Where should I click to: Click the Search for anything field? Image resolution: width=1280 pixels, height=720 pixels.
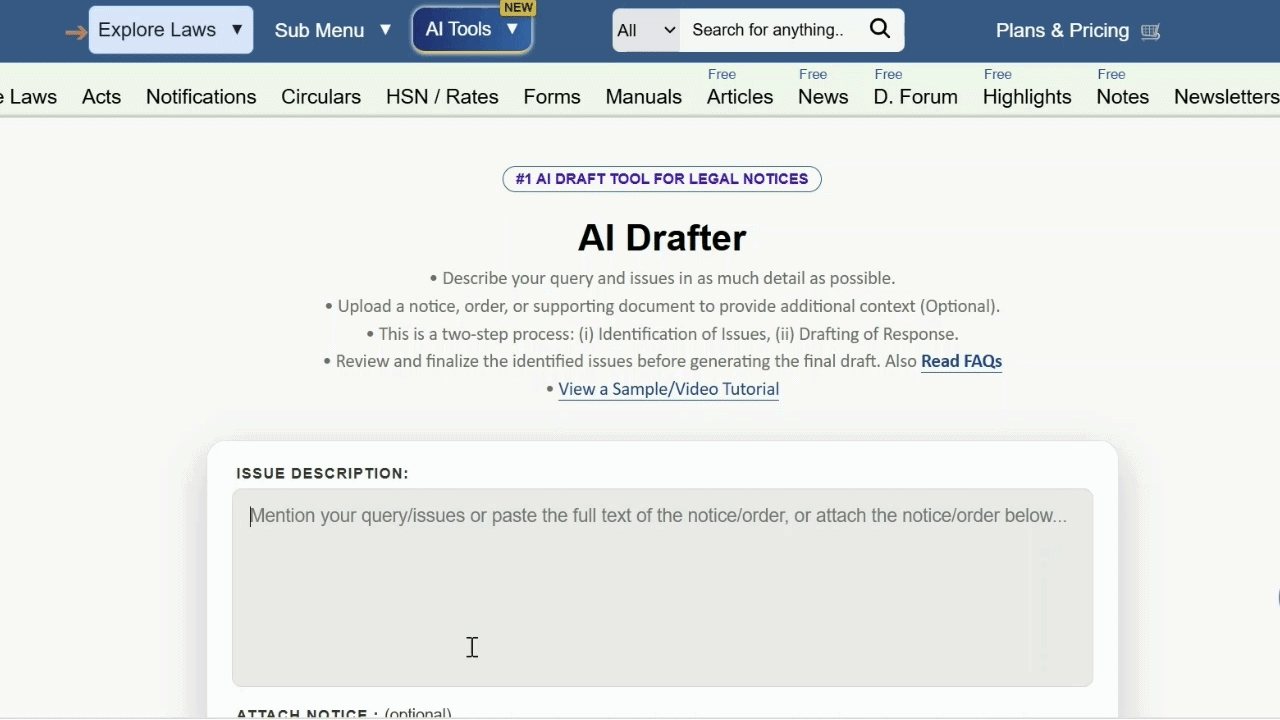point(768,30)
